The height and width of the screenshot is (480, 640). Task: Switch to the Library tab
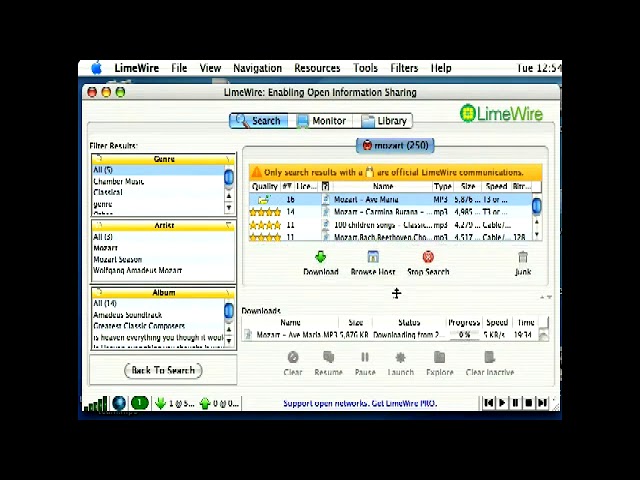tap(384, 121)
